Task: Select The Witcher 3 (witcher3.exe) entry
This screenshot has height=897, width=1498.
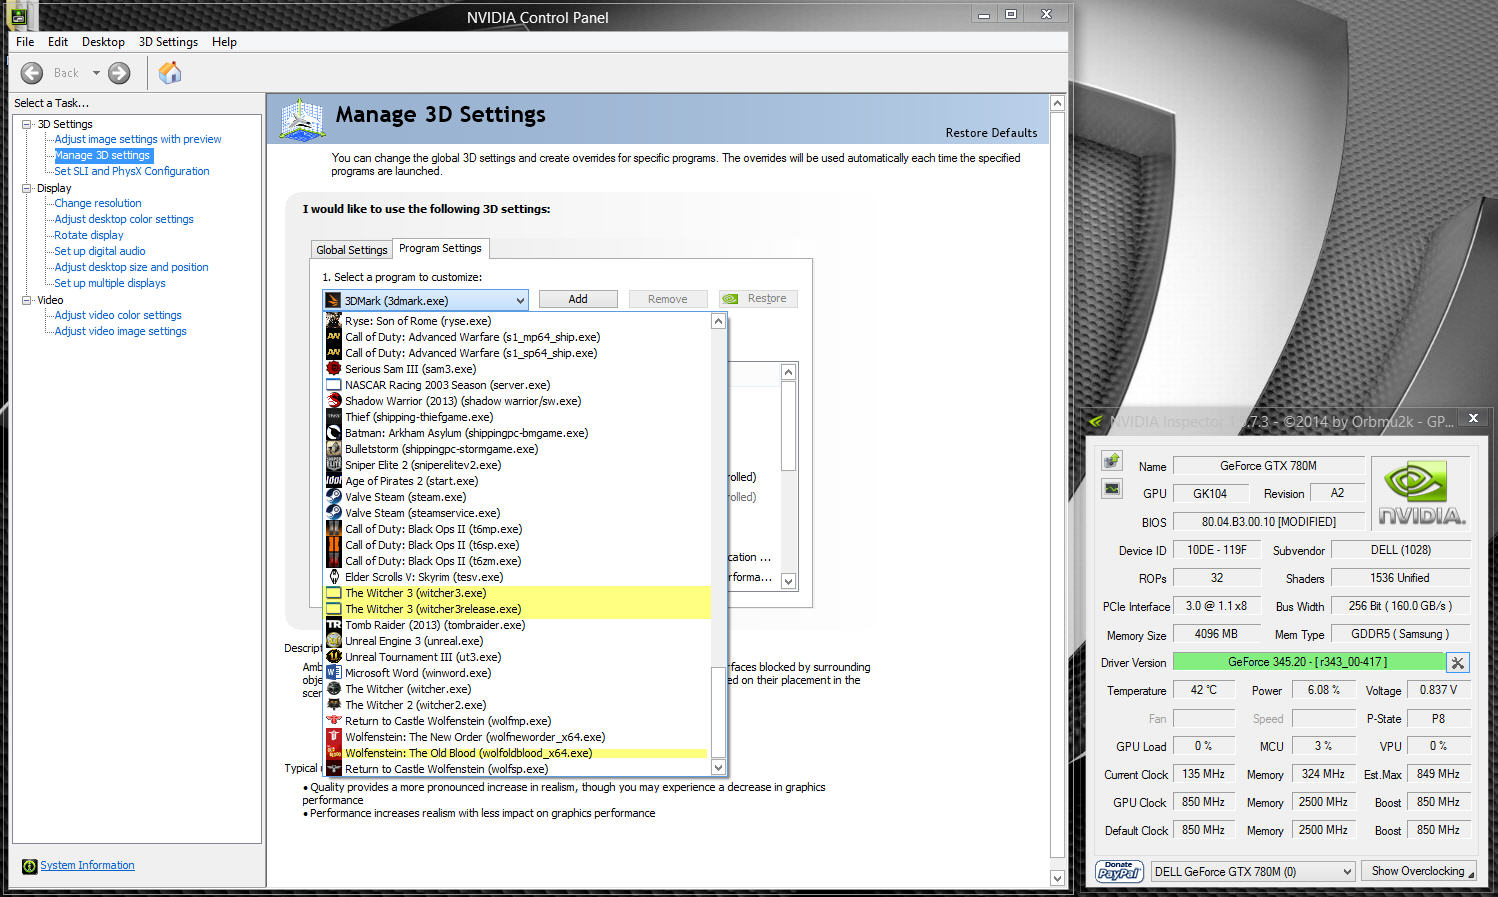Action: pyautogui.click(x=517, y=593)
